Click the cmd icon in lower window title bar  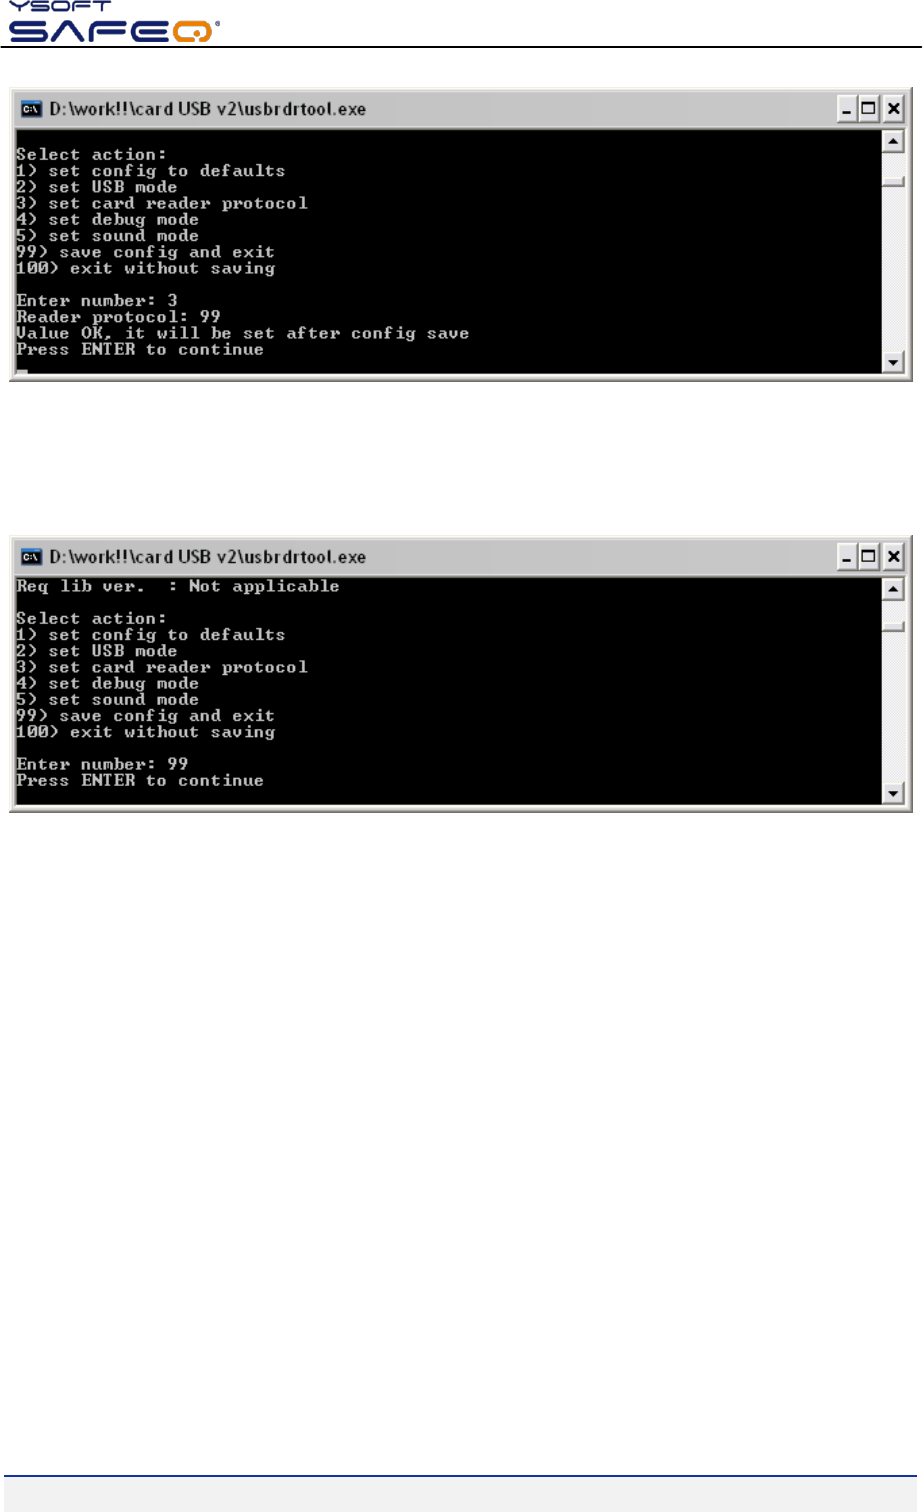(32, 557)
